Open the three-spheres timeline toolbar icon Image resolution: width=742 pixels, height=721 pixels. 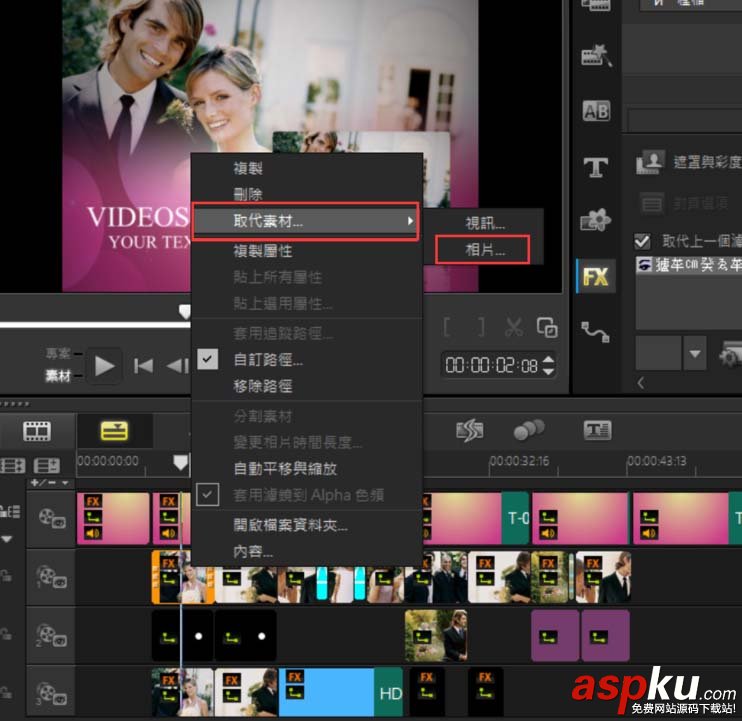pos(529,429)
